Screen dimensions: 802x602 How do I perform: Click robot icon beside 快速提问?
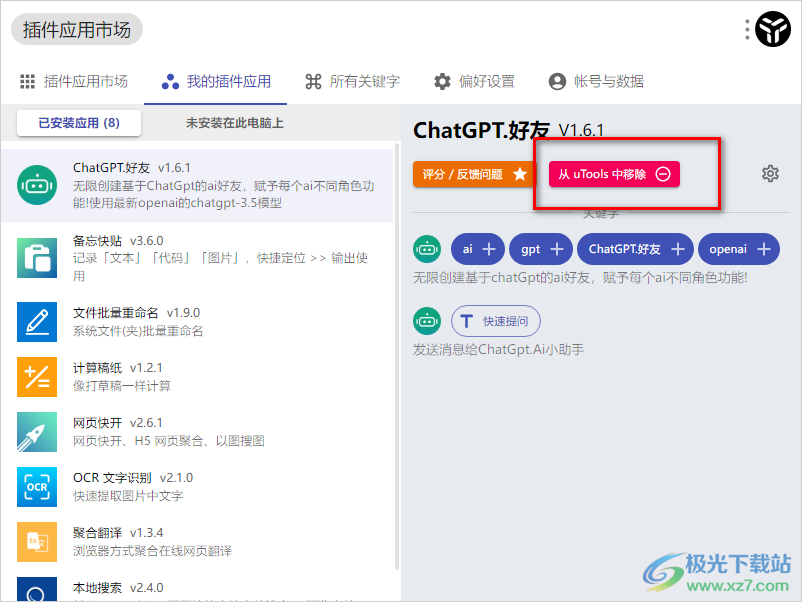[427, 321]
